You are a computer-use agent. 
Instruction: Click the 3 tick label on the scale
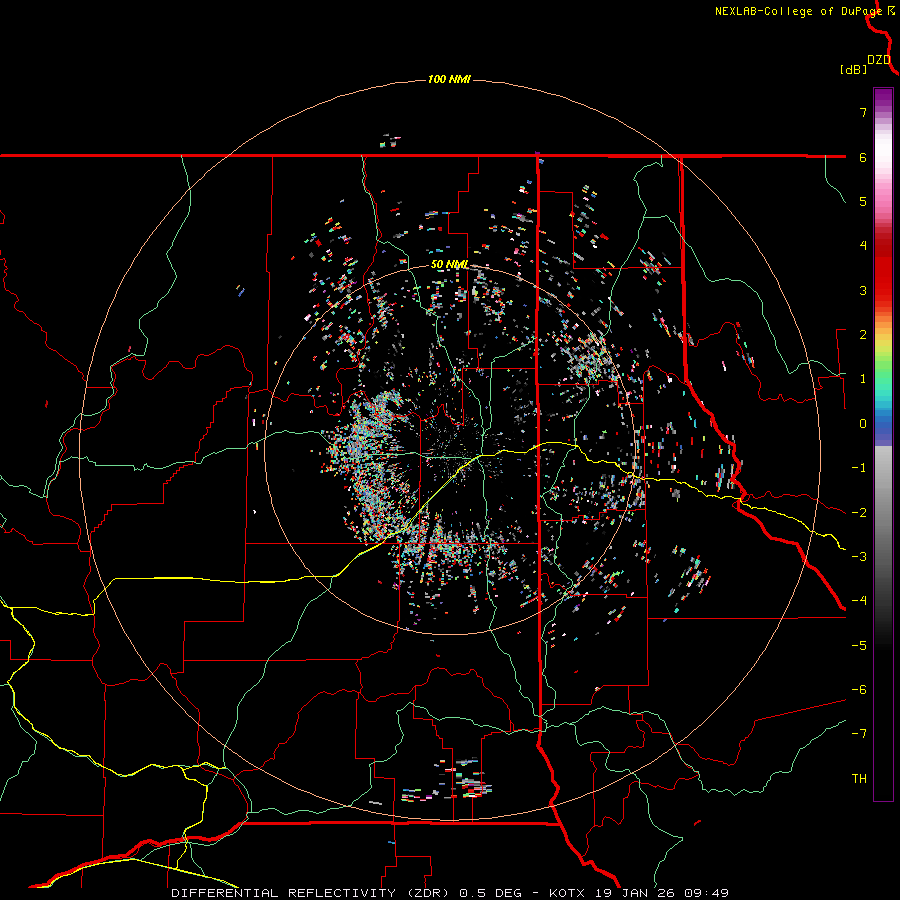[x=863, y=290]
